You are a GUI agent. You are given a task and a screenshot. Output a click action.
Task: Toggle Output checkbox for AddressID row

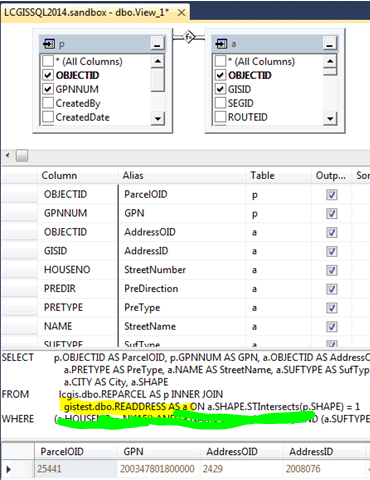(x=332, y=251)
